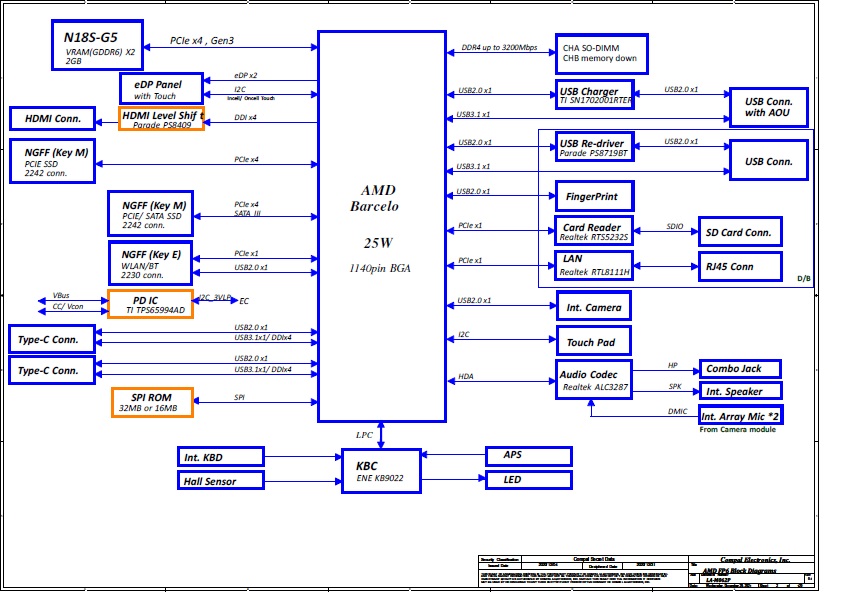The width and height of the screenshot is (851, 601).
Task: Click the HP label near Combo Jack
Action: [x=672, y=365]
